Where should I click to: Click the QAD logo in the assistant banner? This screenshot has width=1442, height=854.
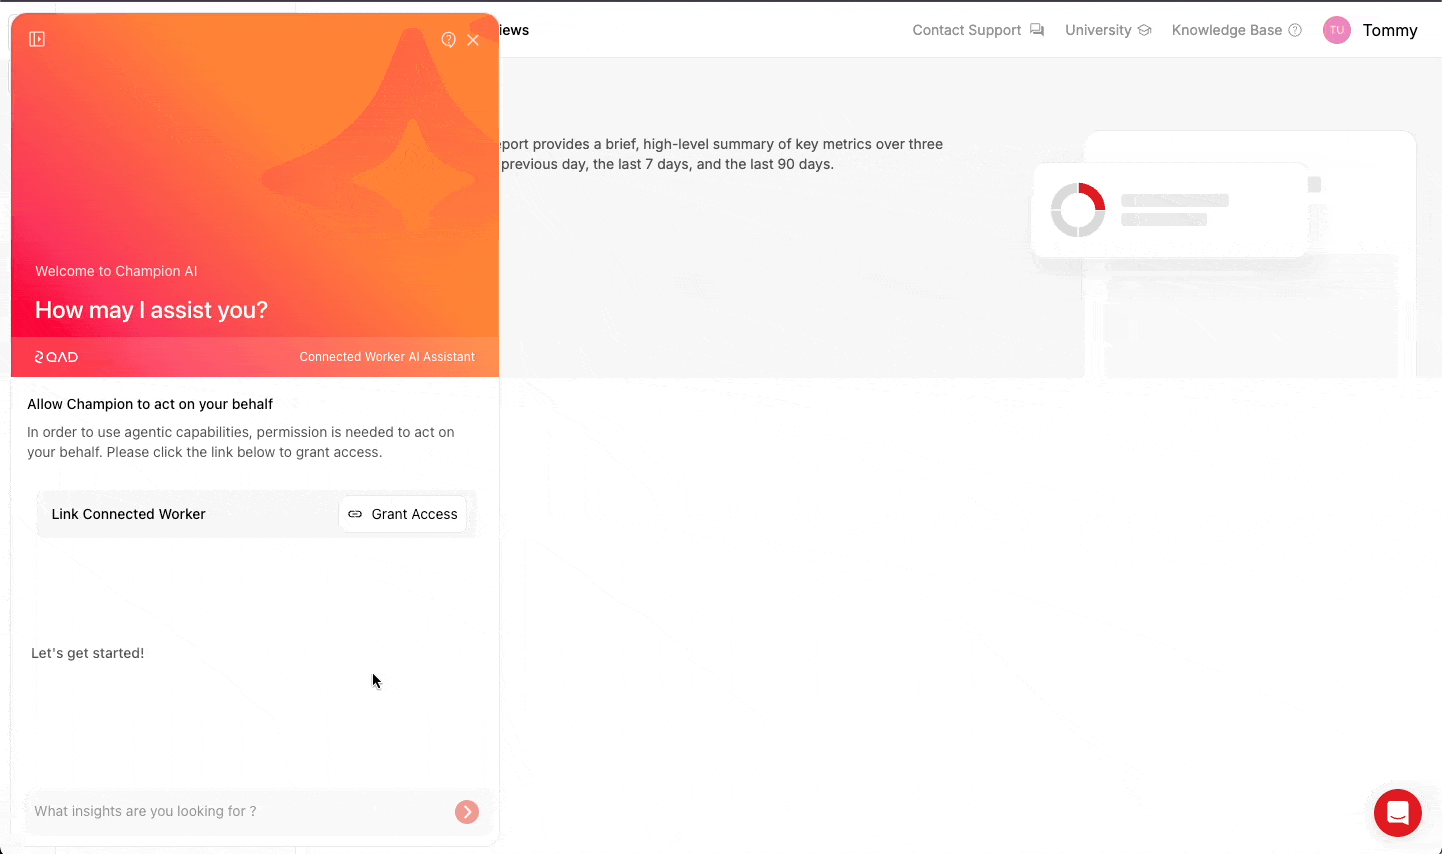click(x=56, y=356)
